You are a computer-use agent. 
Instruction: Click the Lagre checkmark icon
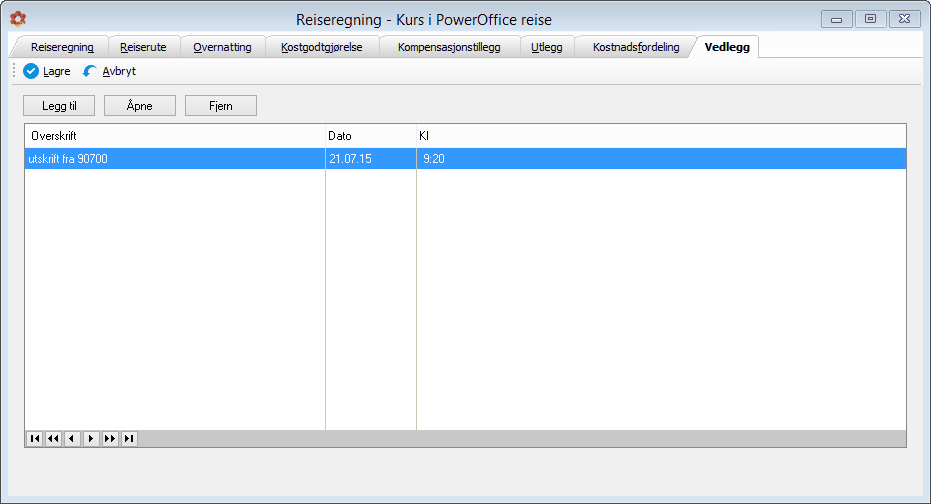31,71
